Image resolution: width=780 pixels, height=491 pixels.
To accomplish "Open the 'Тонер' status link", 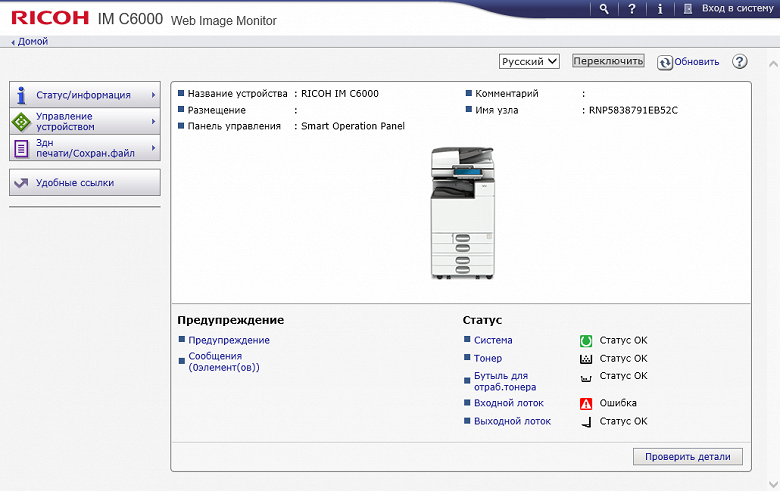I will coord(488,358).
